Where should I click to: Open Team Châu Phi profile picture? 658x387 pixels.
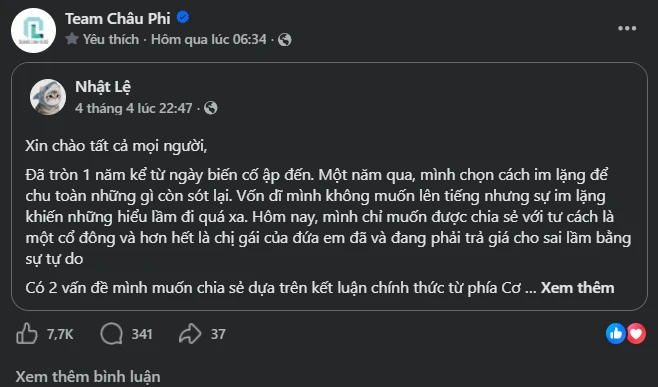33,30
